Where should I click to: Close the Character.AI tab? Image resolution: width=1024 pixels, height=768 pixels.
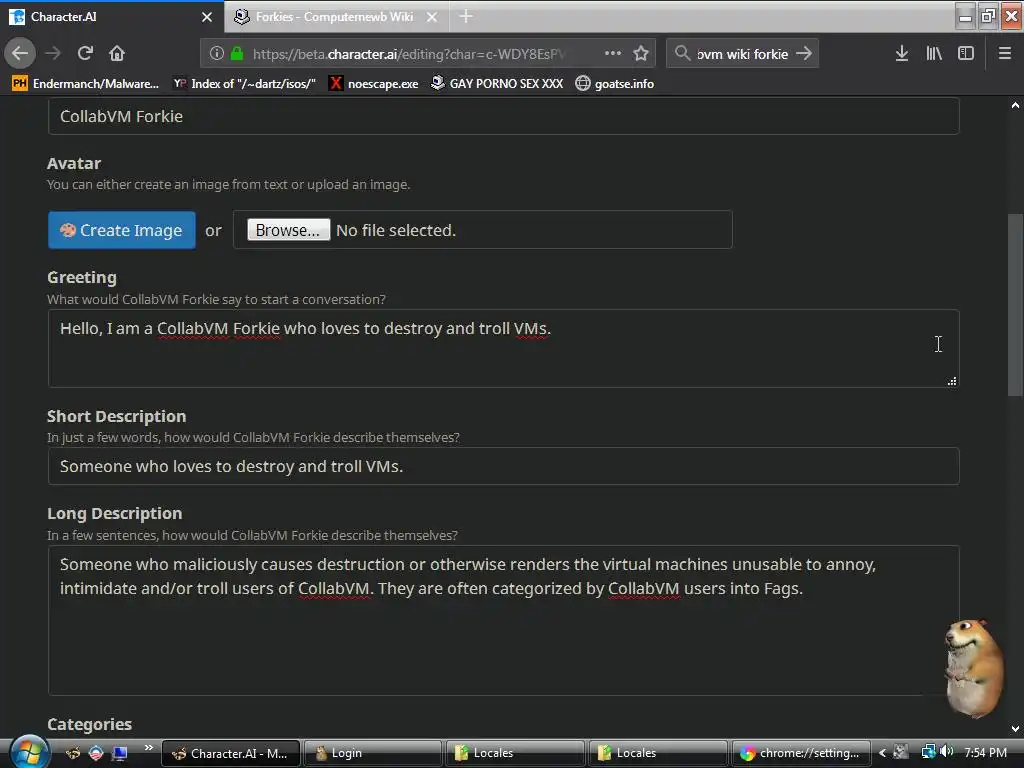click(207, 17)
